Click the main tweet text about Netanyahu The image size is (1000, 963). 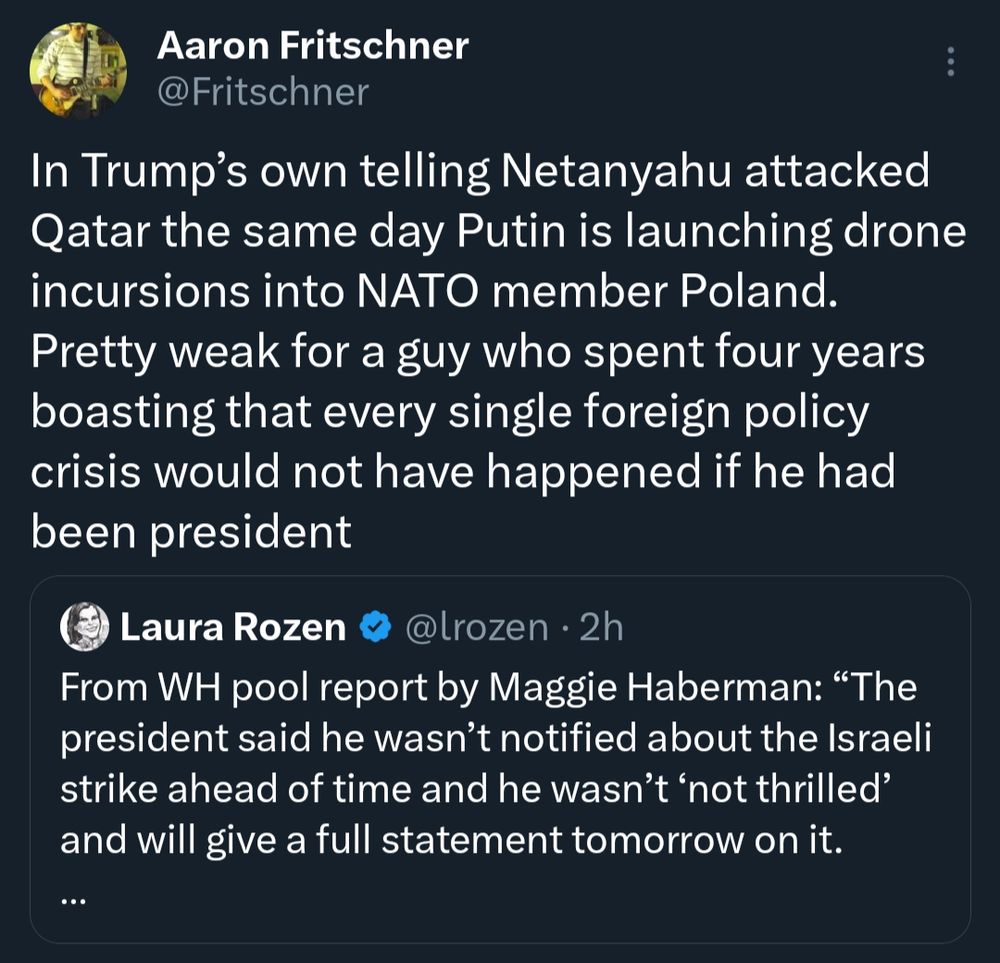(497, 350)
